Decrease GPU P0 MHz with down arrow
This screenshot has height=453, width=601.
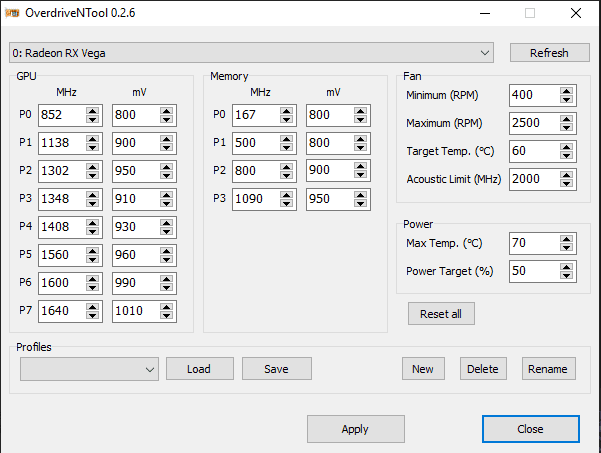[92, 119]
